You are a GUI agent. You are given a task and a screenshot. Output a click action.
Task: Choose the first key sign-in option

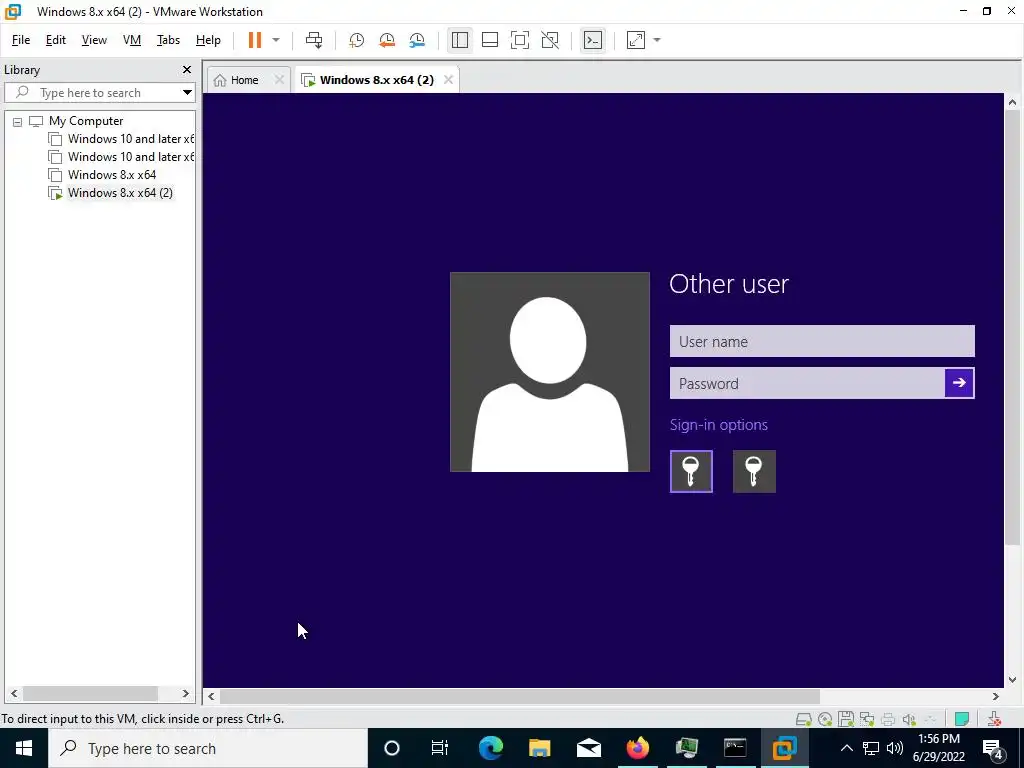(x=691, y=472)
